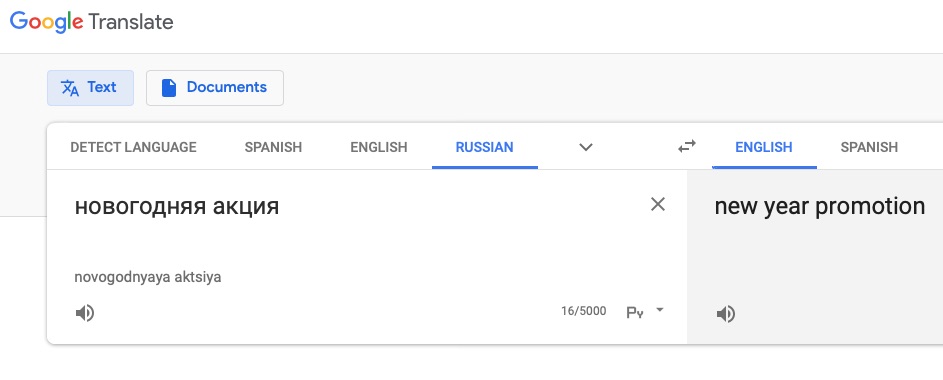Click the Google logo
The height and width of the screenshot is (380, 943).
tap(47, 22)
